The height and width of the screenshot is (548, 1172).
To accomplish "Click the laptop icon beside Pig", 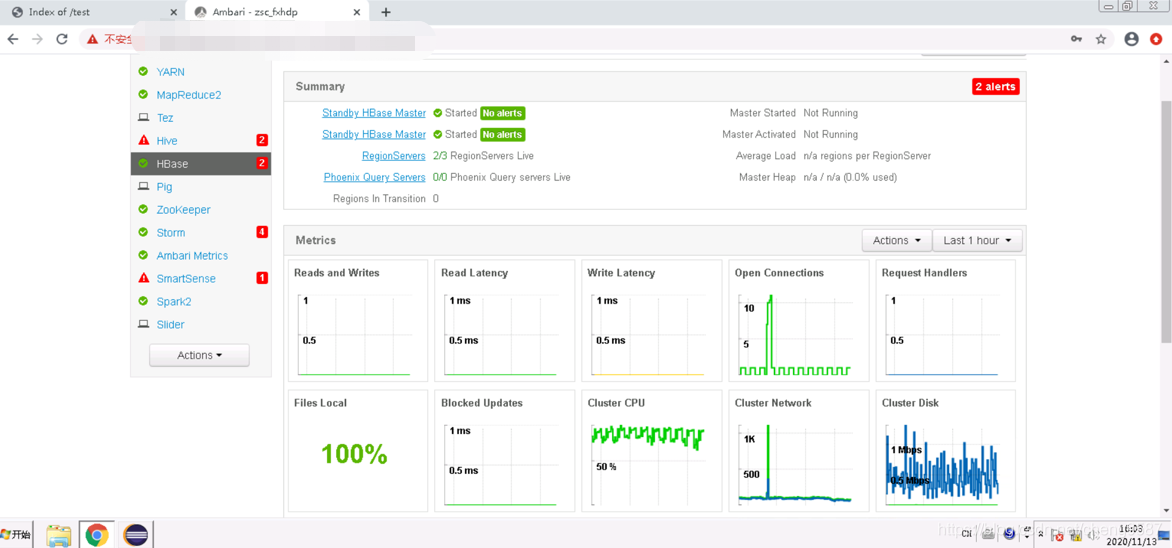I will coord(143,187).
